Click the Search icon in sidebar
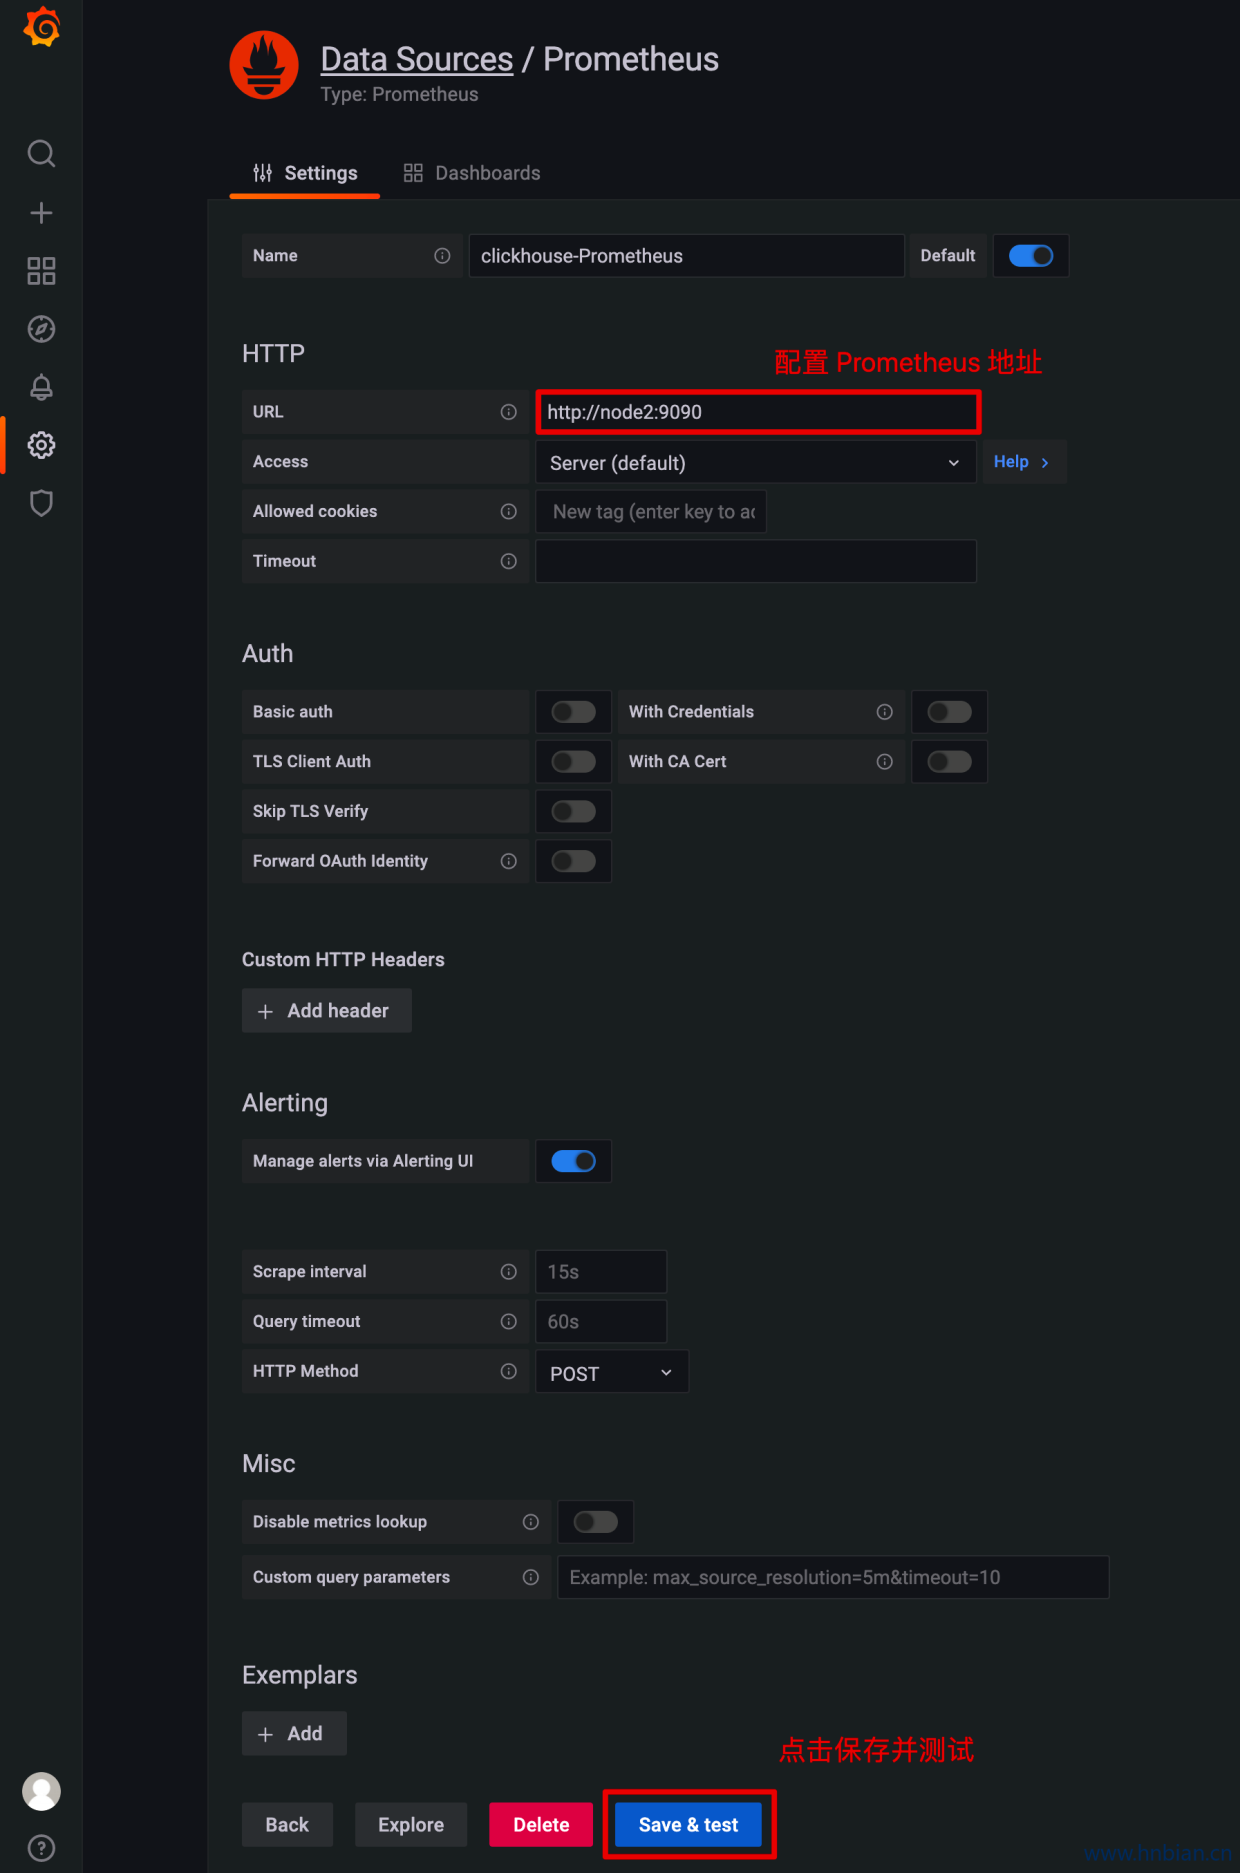This screenshot has height=1873, width=1240. pyautogui.click(x=41, y=154)
